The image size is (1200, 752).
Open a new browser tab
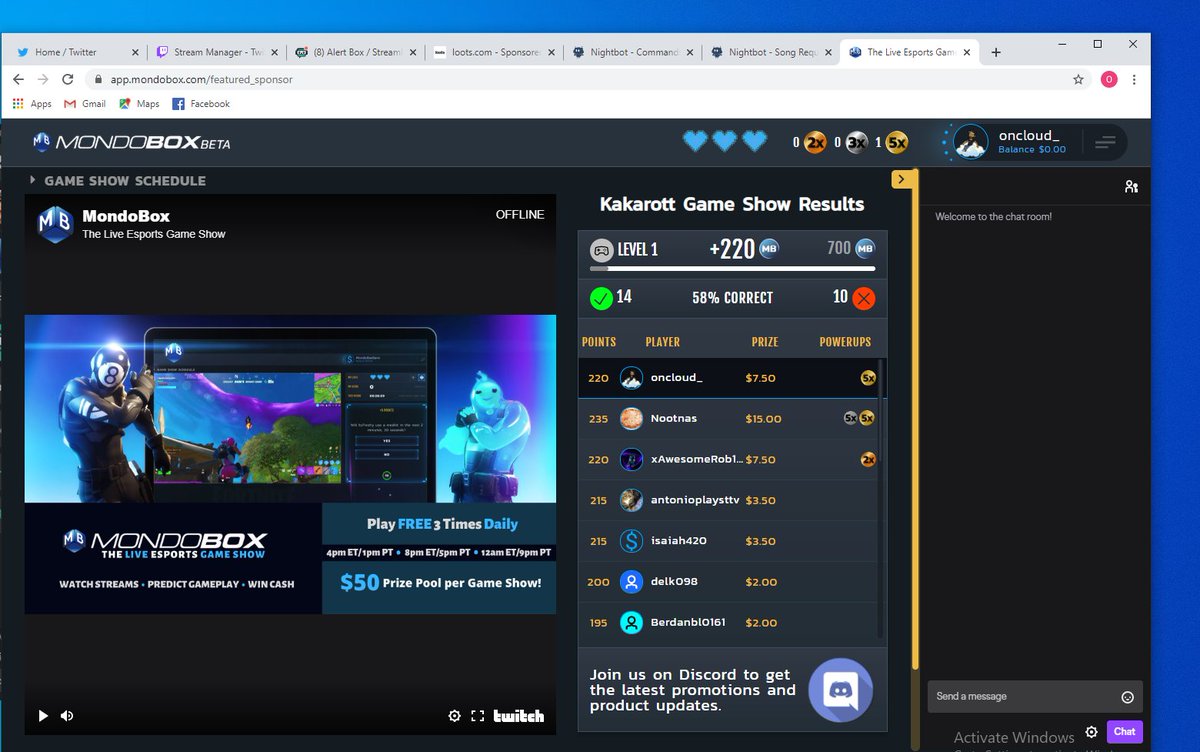pyautogui.click(x=996, y=52)
